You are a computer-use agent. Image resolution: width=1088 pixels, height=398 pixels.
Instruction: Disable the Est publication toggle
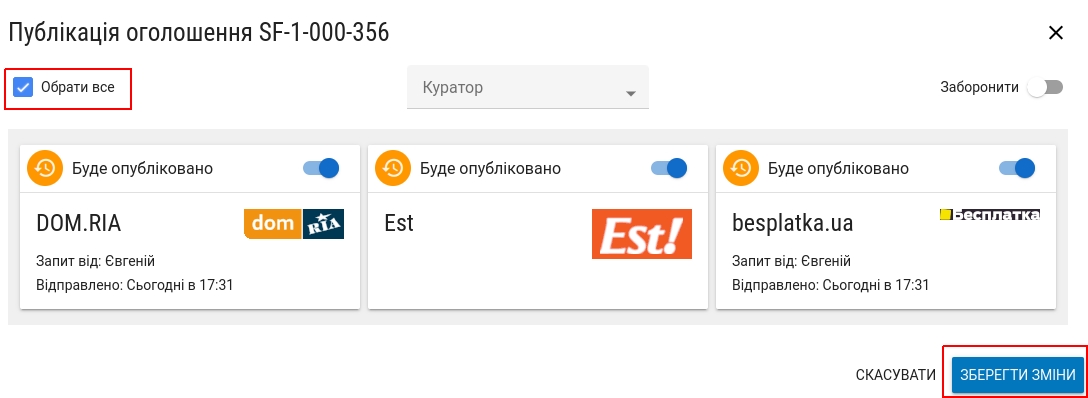coord(669,168)
